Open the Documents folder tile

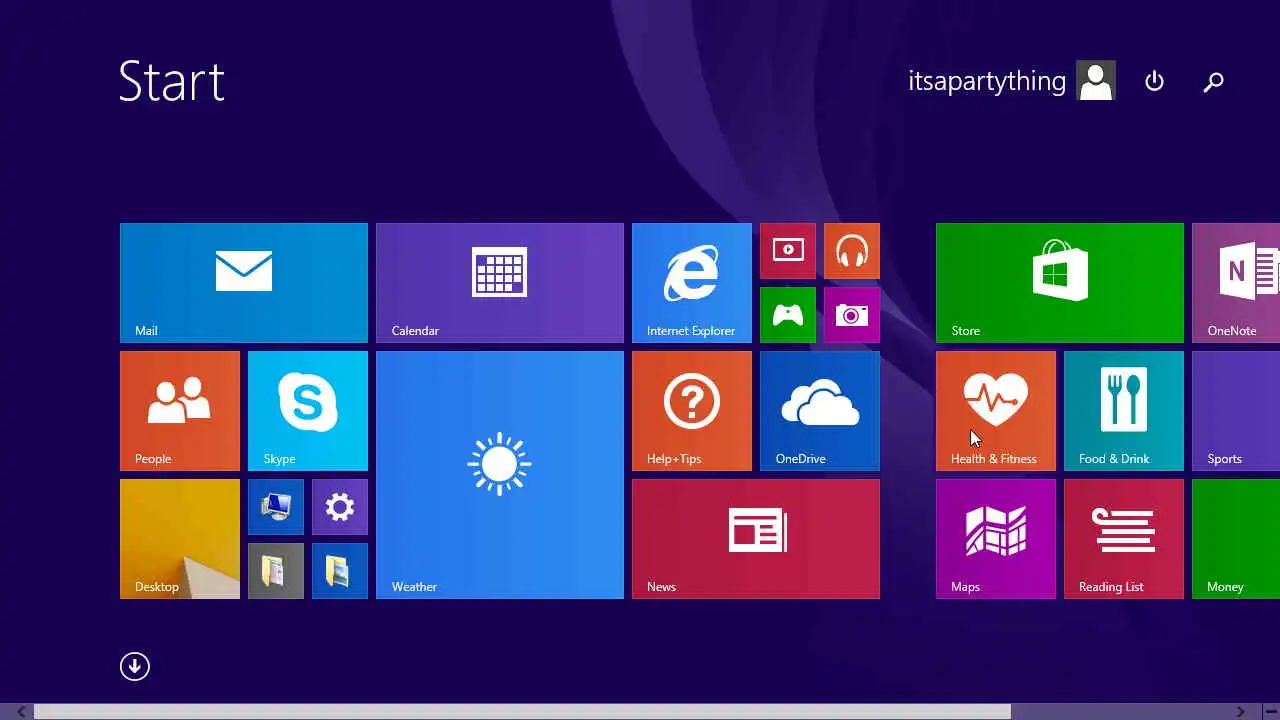(x=276, y=571)
